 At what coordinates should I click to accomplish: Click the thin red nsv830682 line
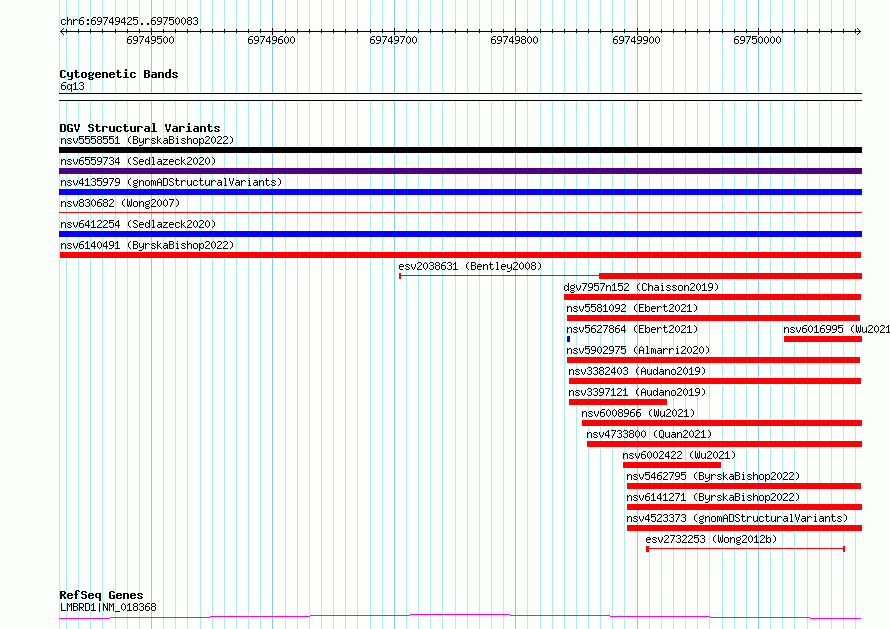pyautogui.click(x=460, y=213)
